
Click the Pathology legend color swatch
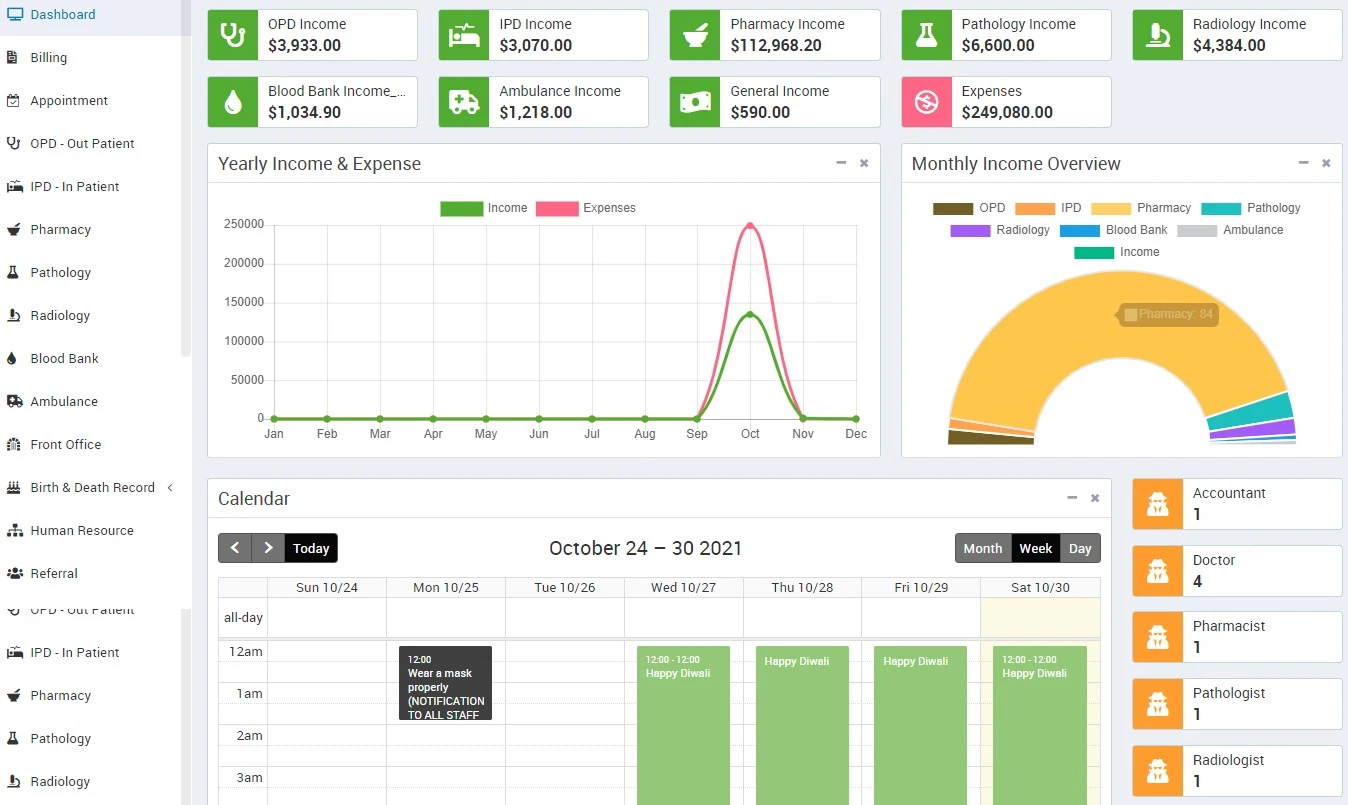pos(1220,208)
